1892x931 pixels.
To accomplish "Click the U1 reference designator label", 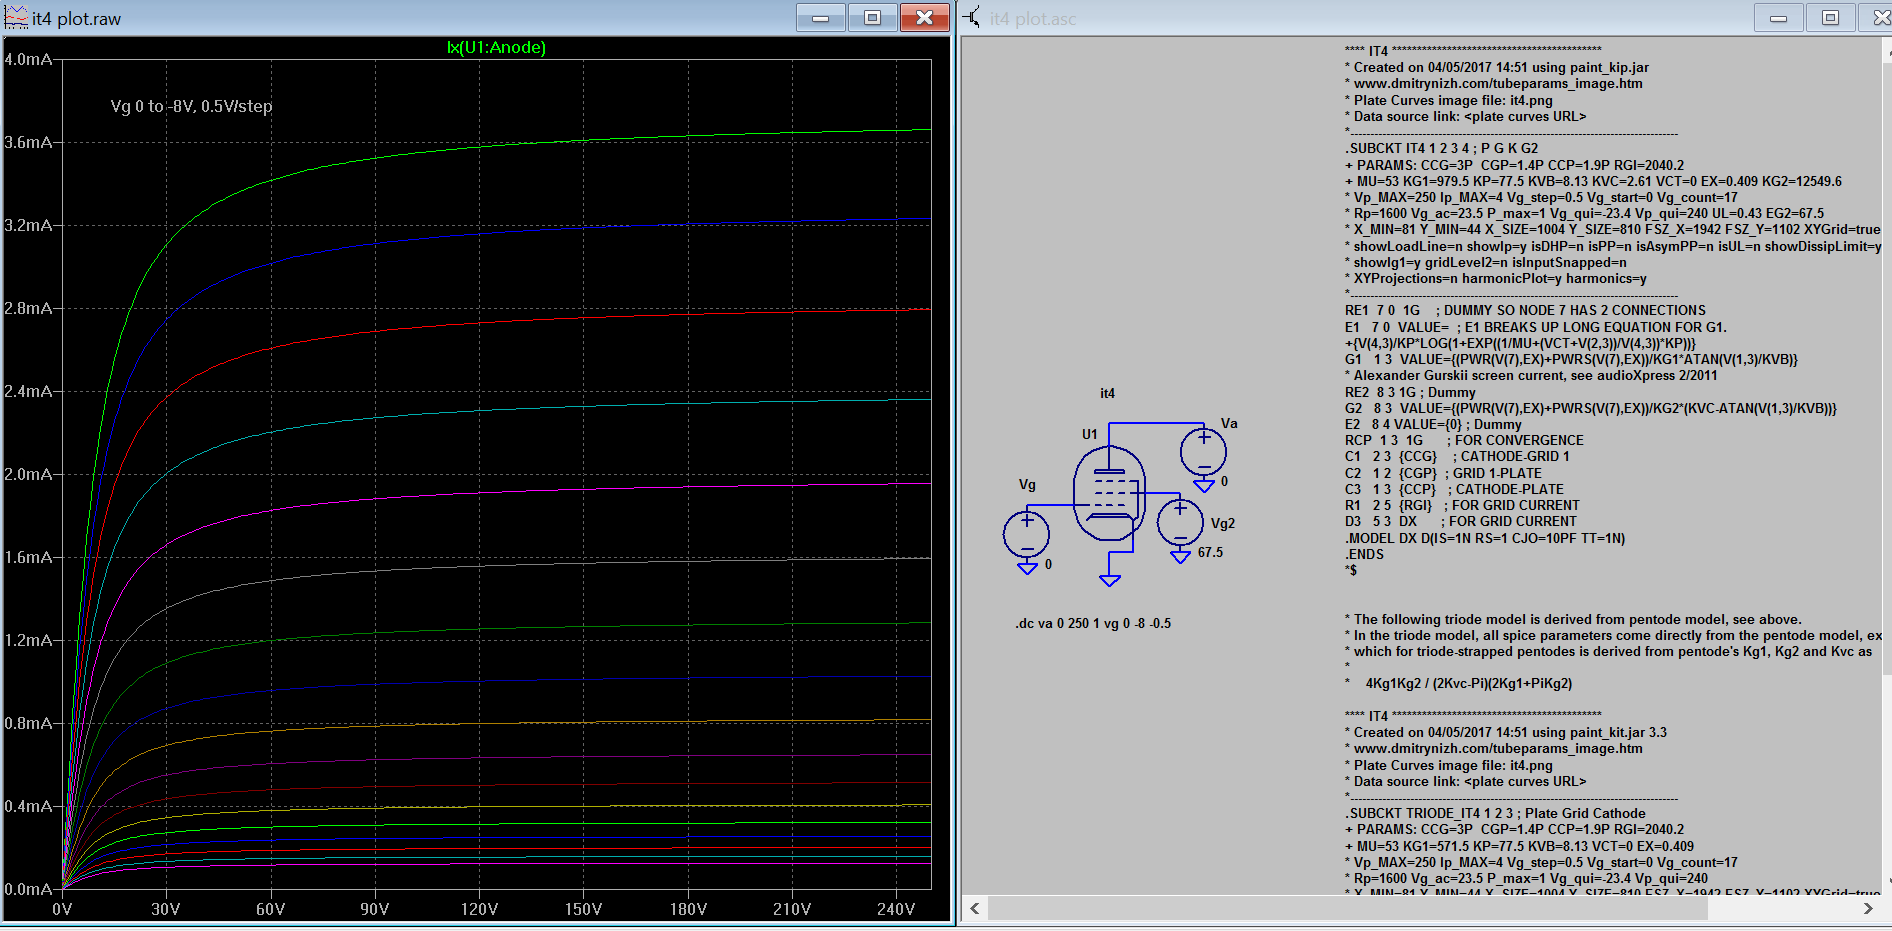I will (x=1089, y=434).
